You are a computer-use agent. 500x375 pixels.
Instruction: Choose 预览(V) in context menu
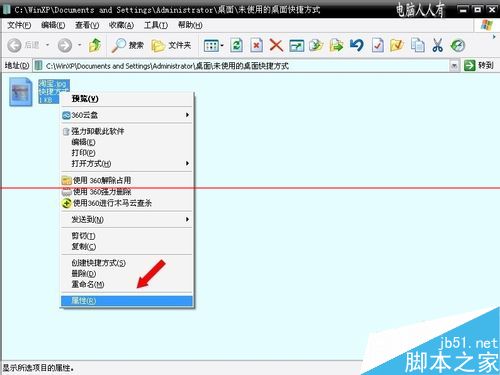(x=127, y=99)
